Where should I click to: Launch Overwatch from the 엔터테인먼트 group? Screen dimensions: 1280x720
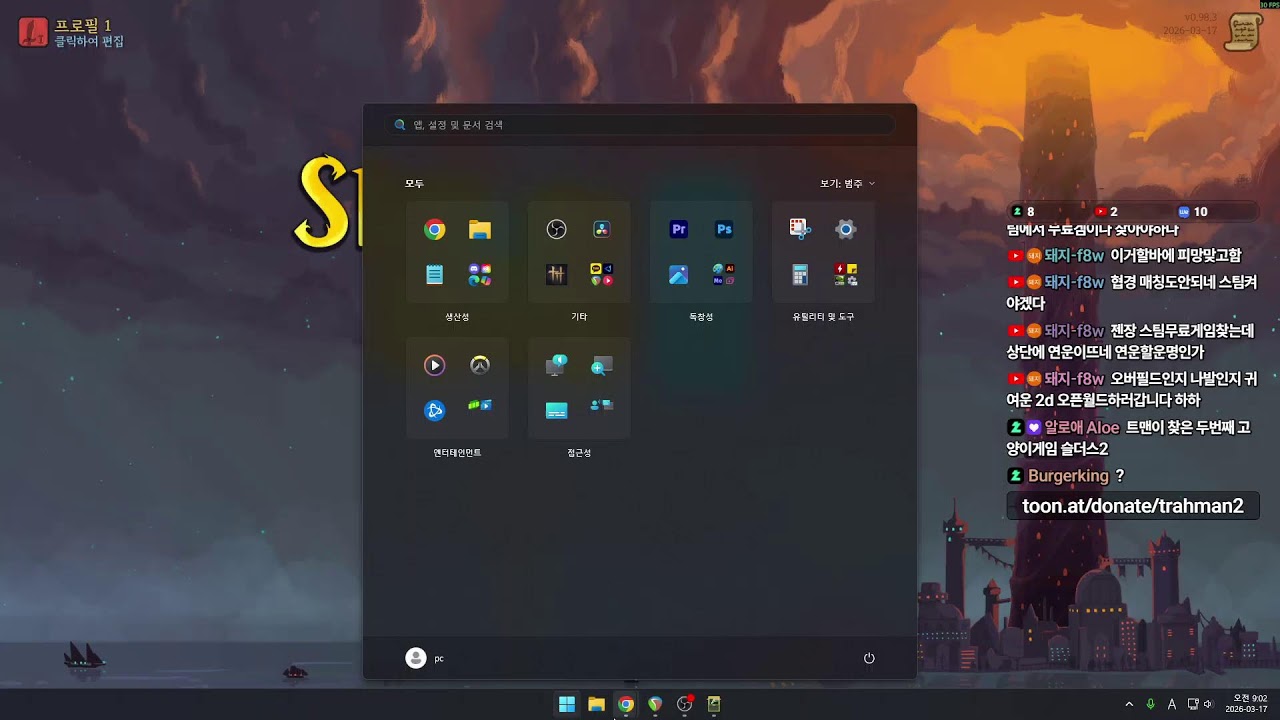coord(480,366)
